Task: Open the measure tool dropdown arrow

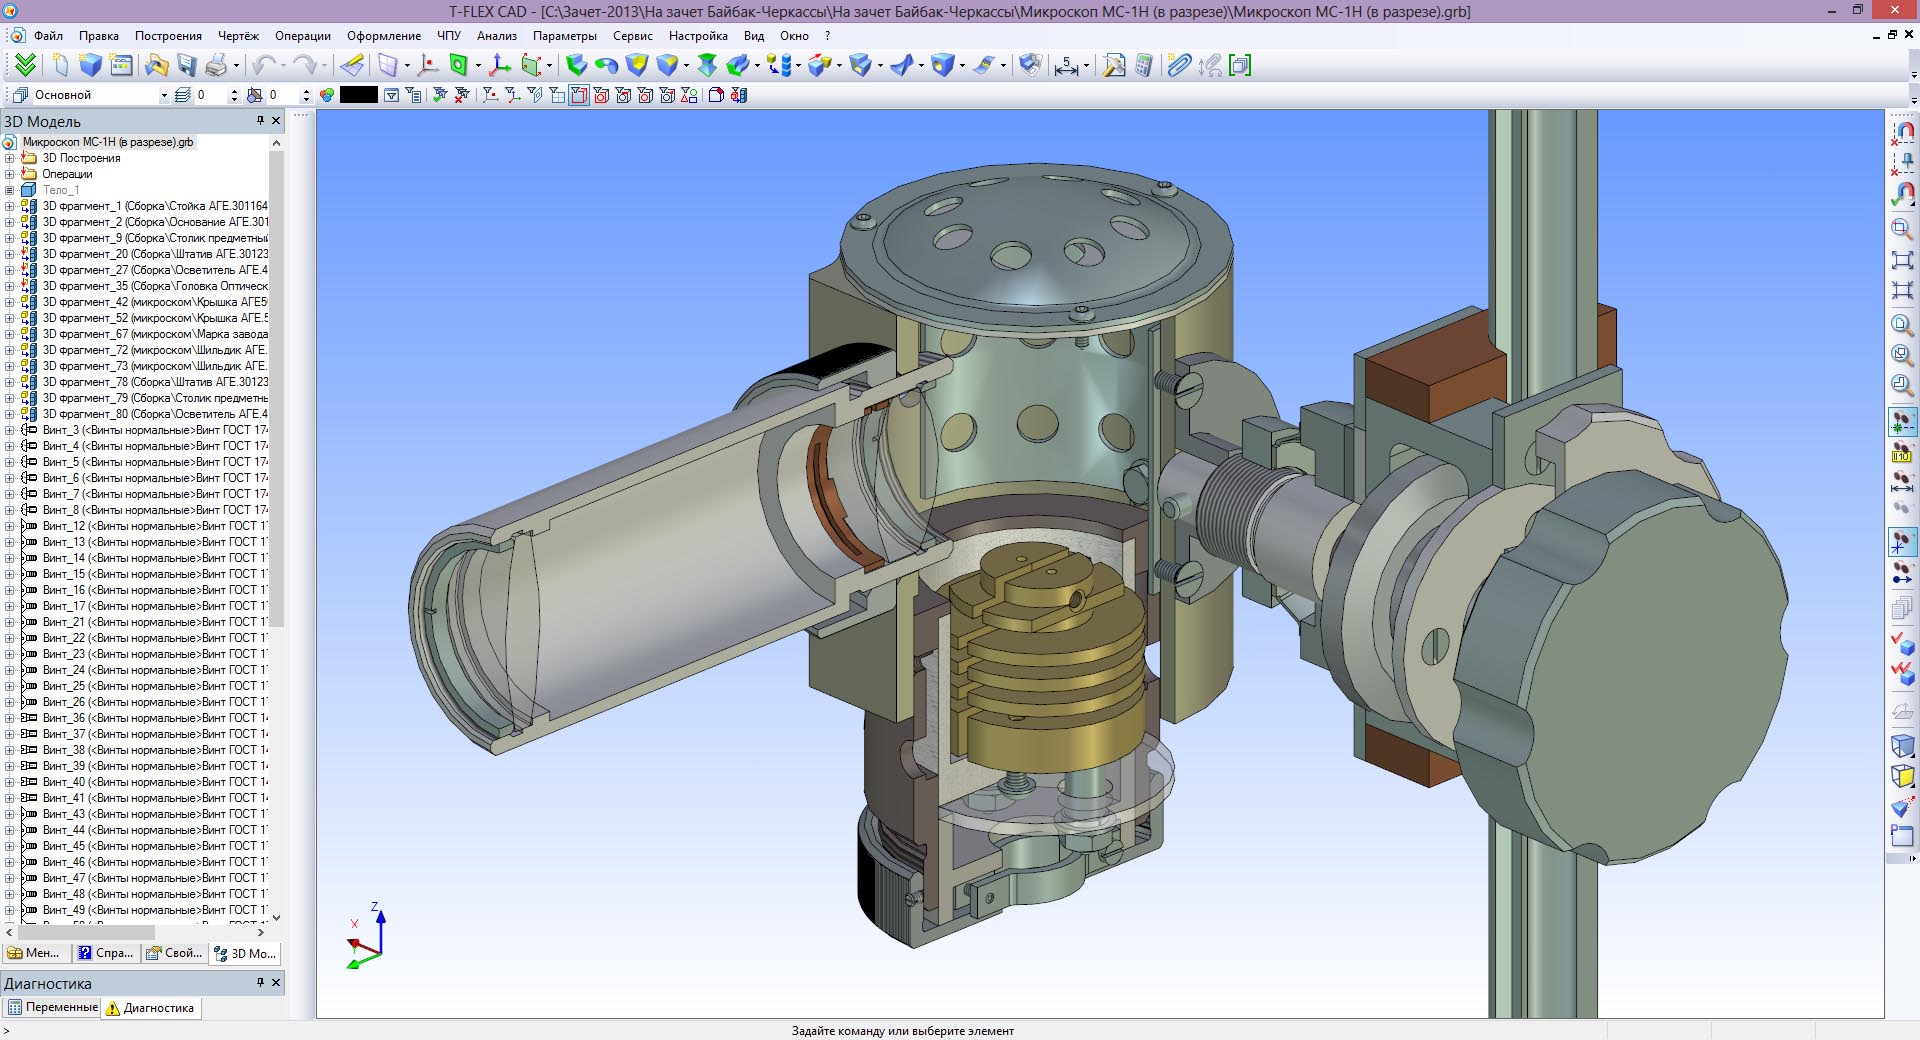Action: (1086, 65)
